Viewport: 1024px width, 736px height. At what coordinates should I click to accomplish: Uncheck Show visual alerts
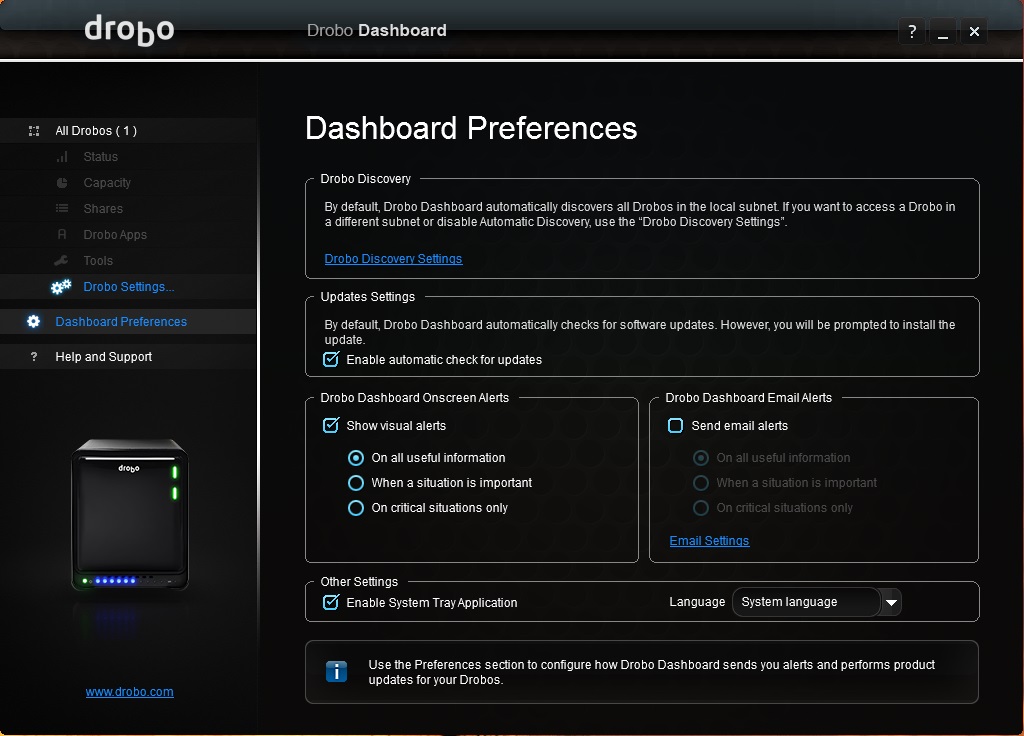(331, 425)
